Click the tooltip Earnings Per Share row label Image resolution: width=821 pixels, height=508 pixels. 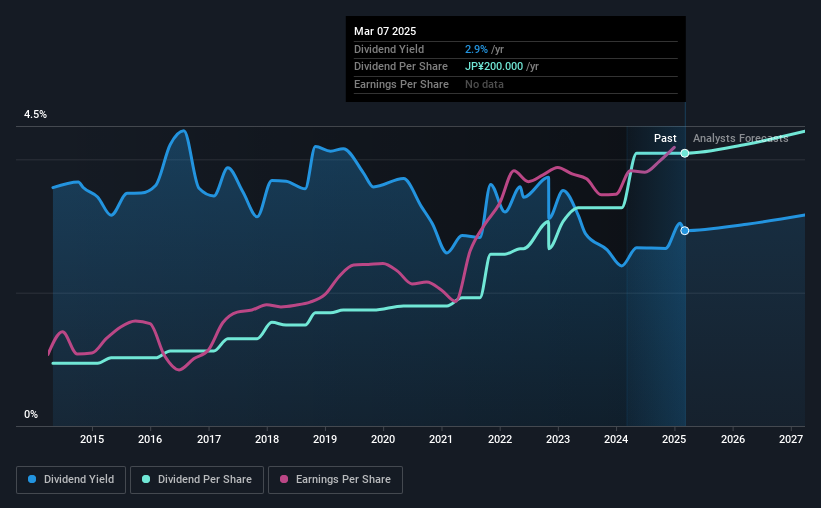coord(401,84)
